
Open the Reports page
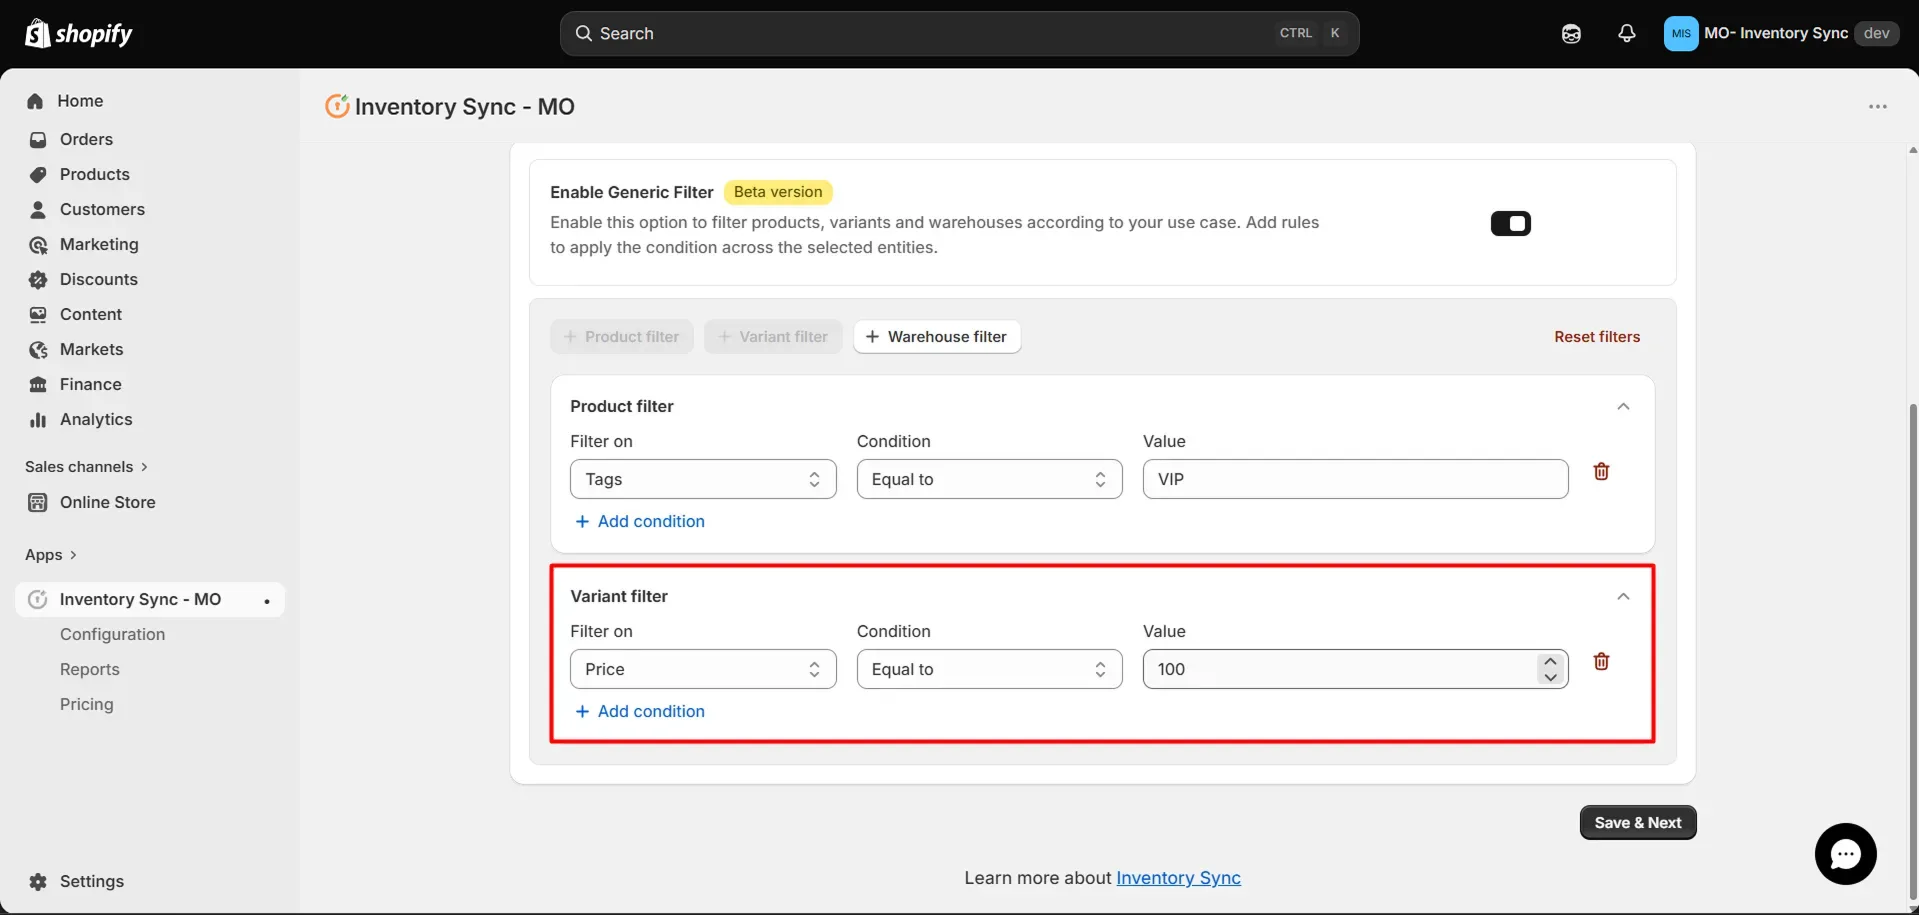[x=90, y=669]
